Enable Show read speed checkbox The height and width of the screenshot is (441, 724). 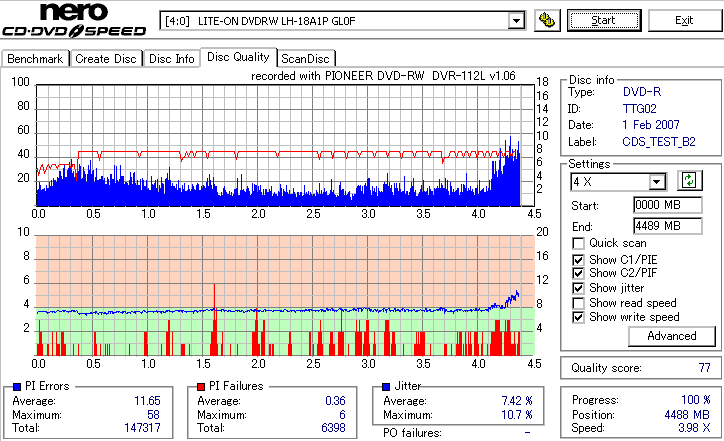578,303
